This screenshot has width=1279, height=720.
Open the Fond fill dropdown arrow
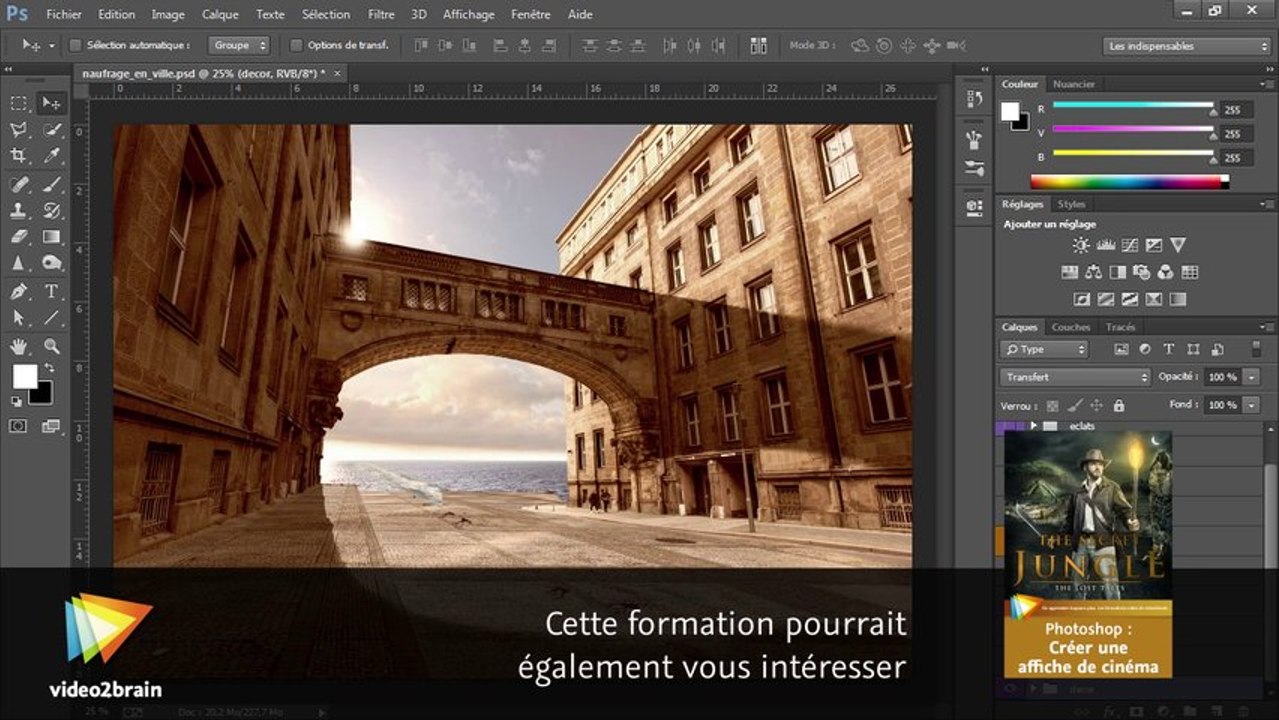tap(1252, 405)
